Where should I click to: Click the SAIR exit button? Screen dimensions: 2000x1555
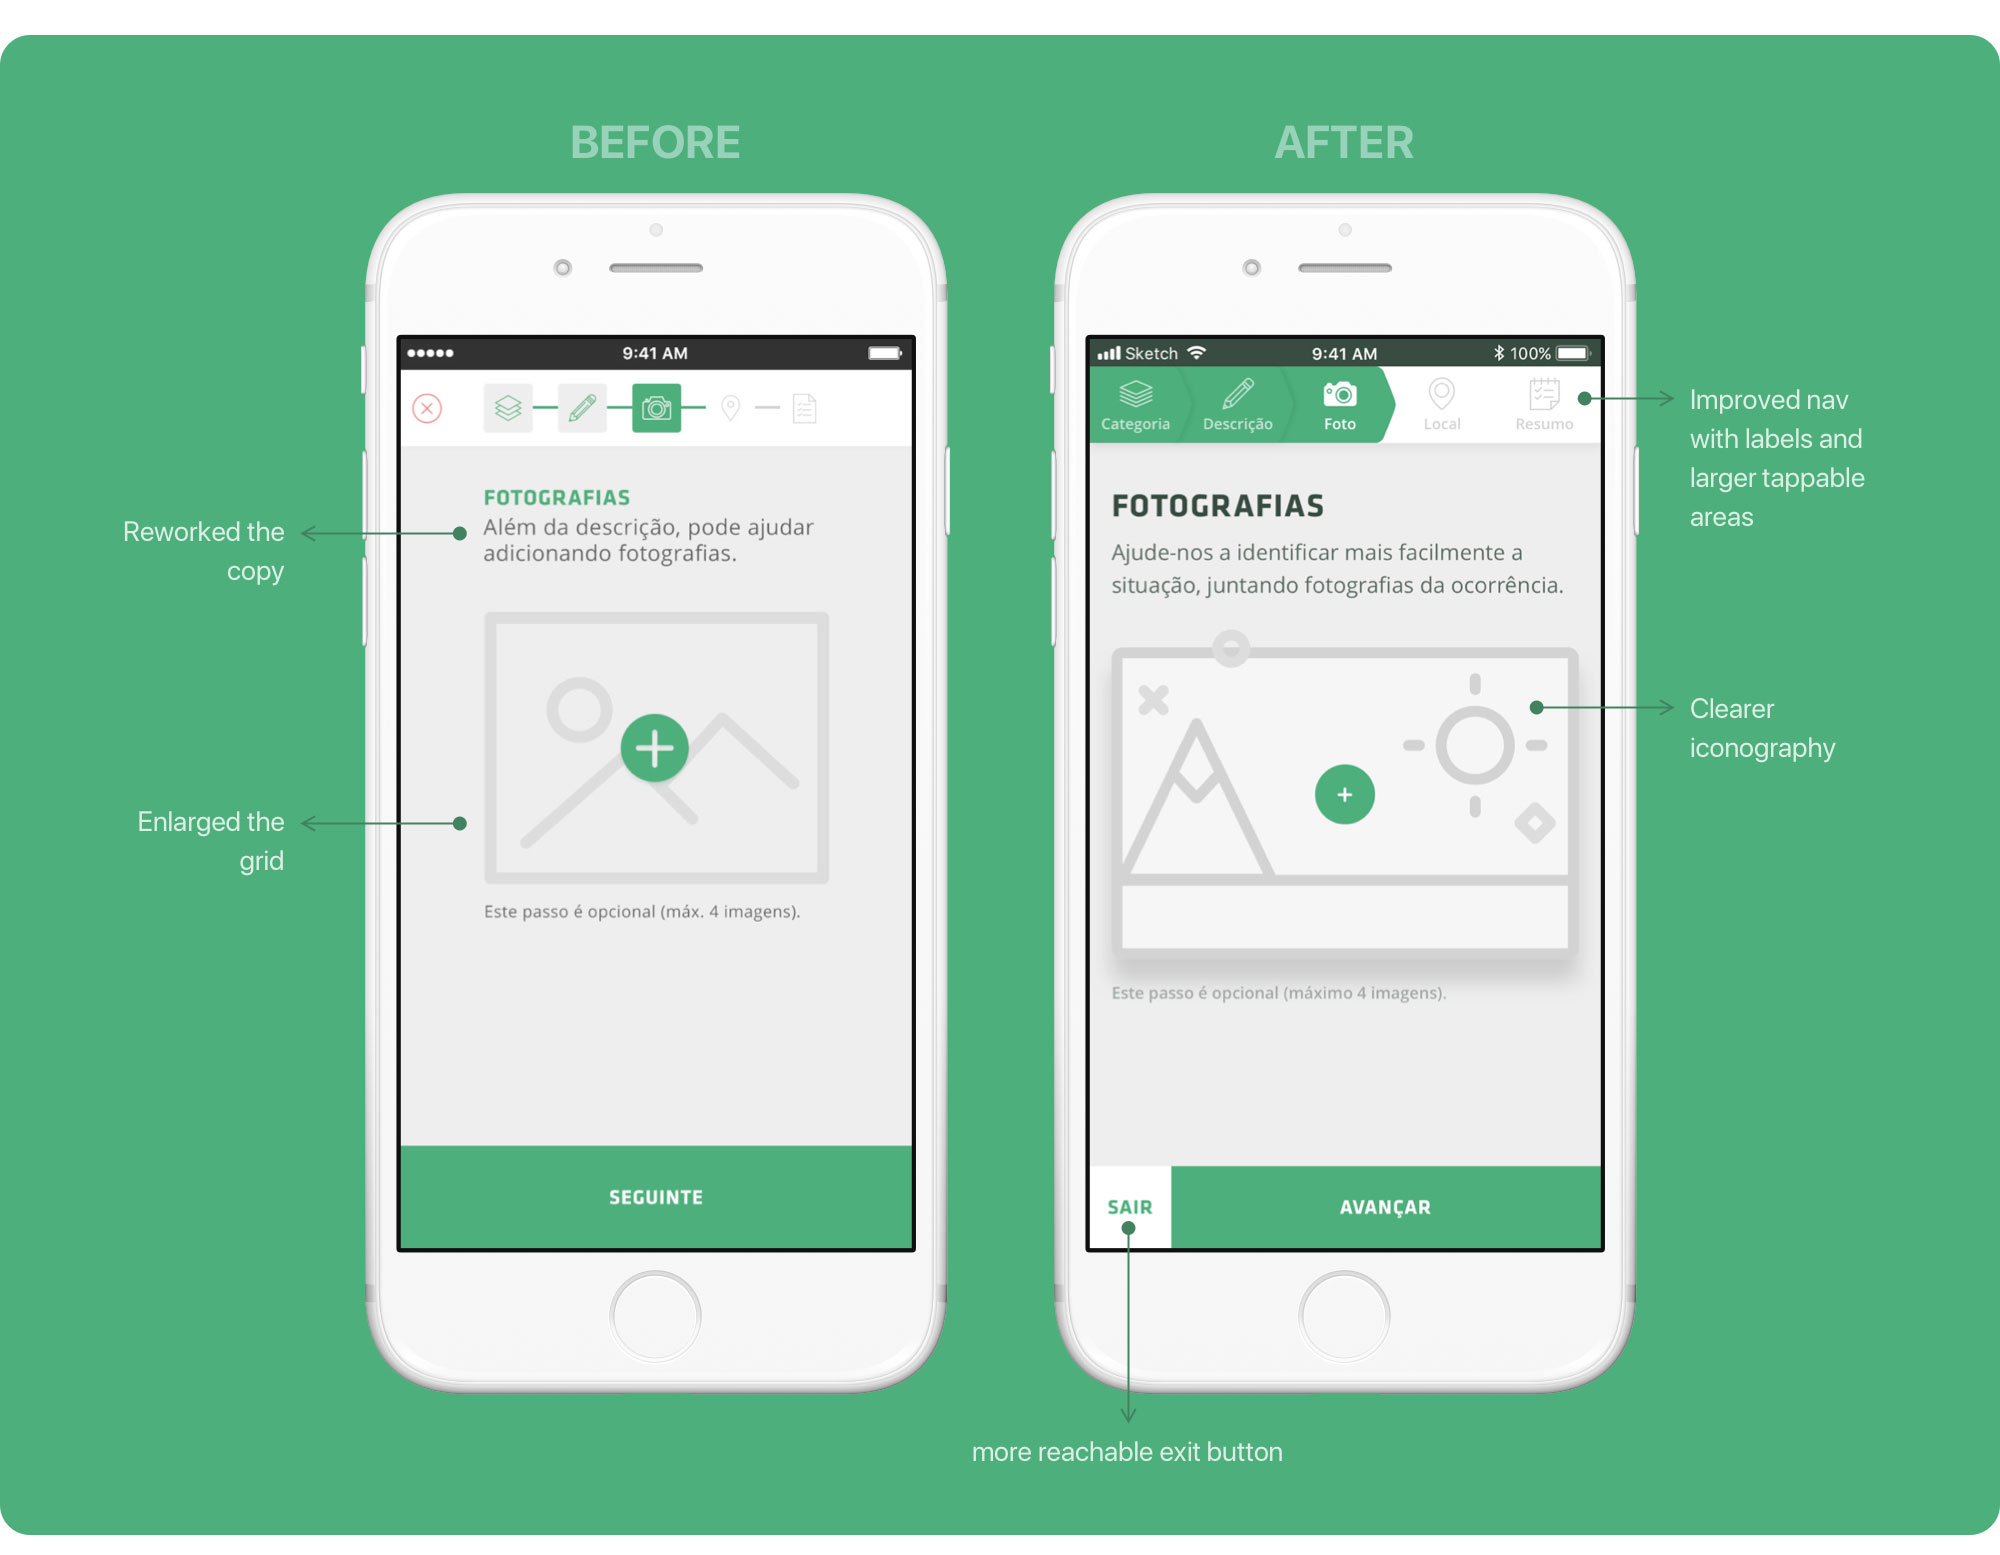tap(1123, 1206)
